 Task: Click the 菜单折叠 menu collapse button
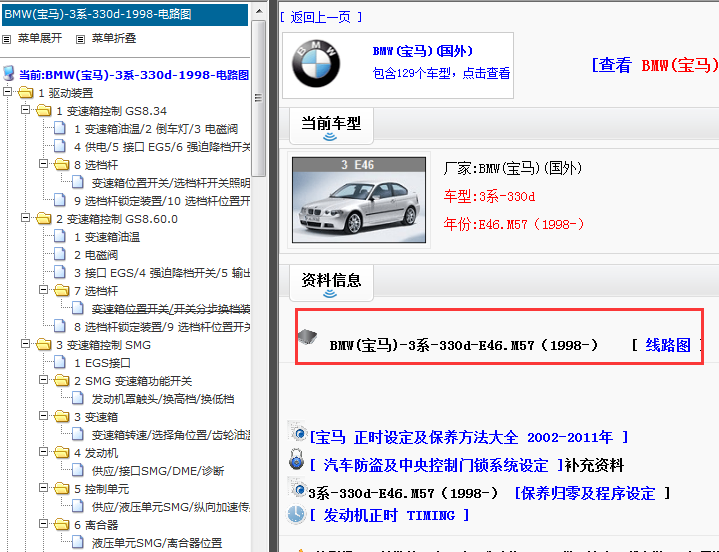pos(113,38)
